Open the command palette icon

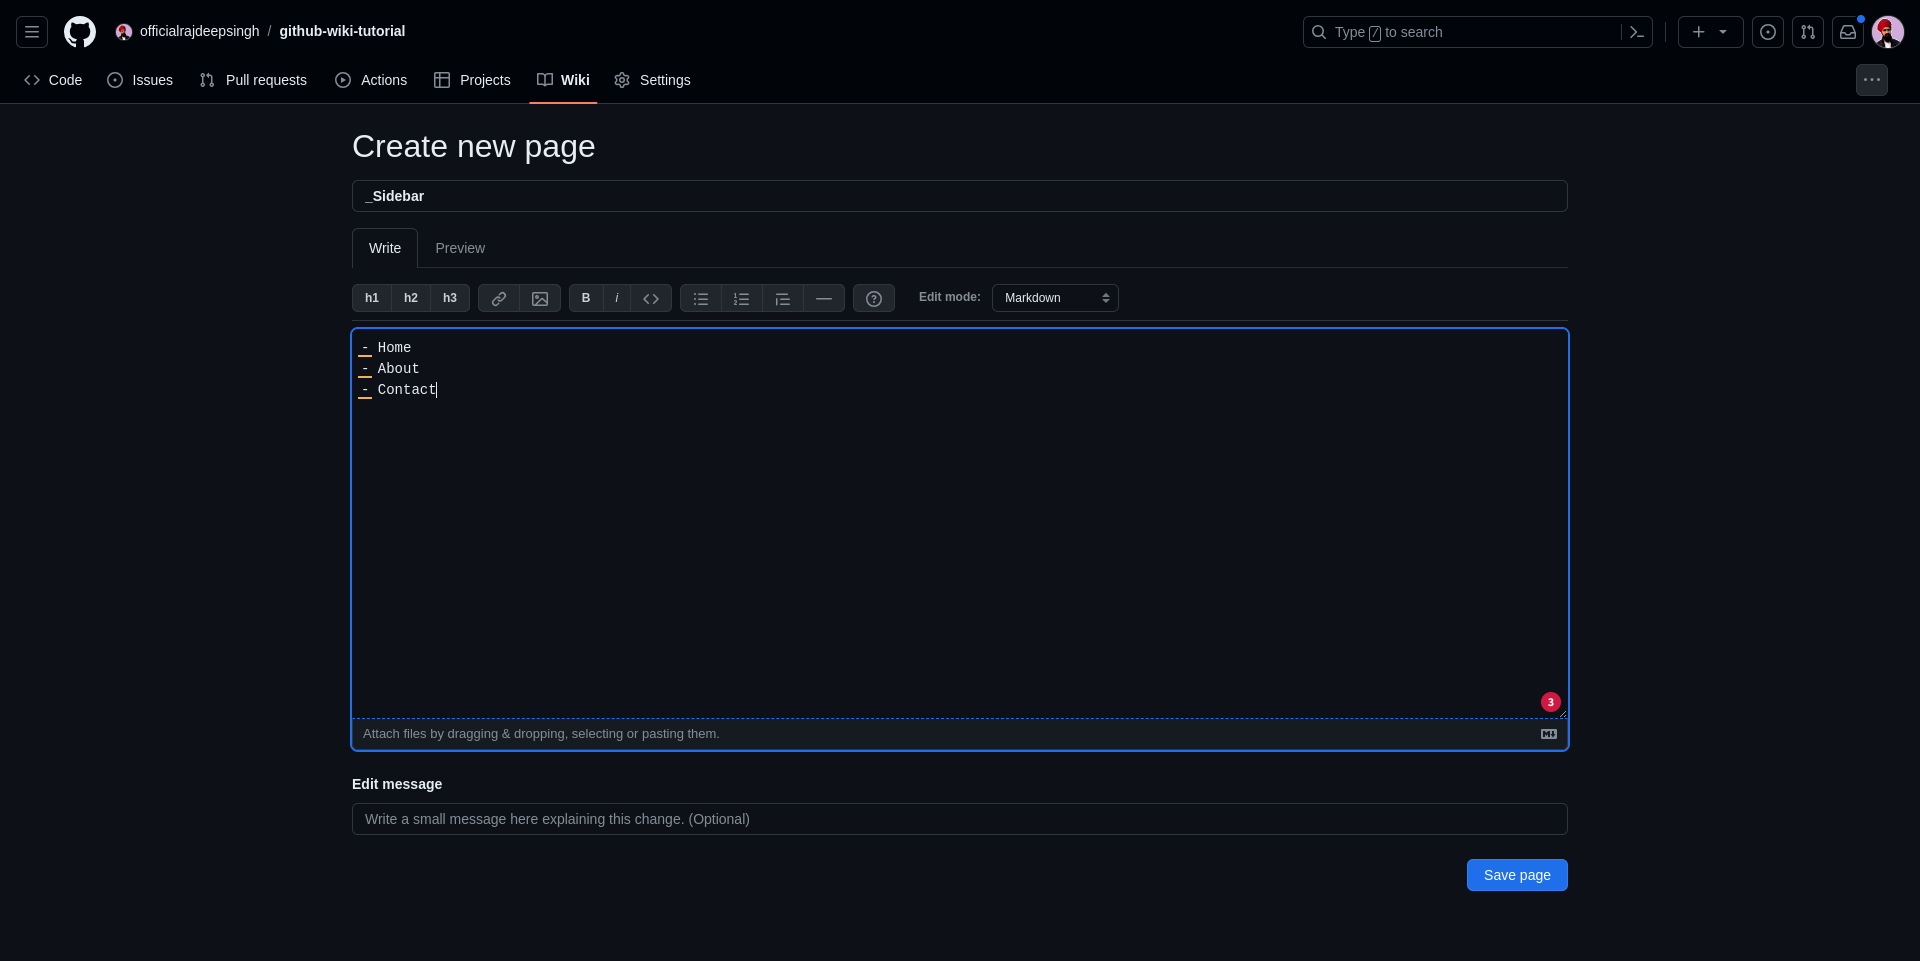point(1637,32)
